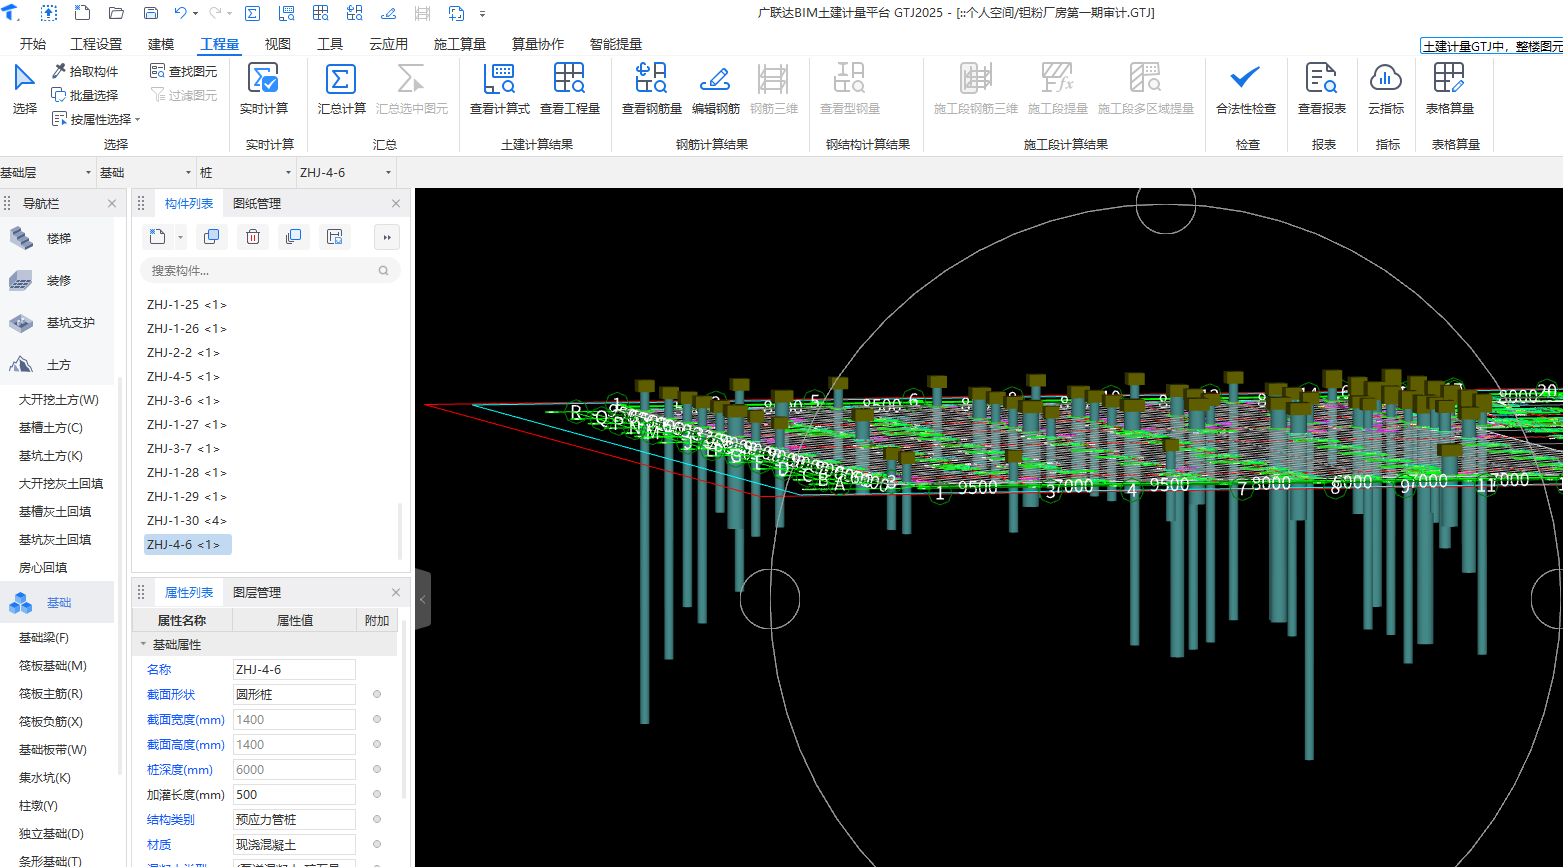Open the decoration (装修) navigation category
1563x867 pixels.
click(x=58, y=281)
